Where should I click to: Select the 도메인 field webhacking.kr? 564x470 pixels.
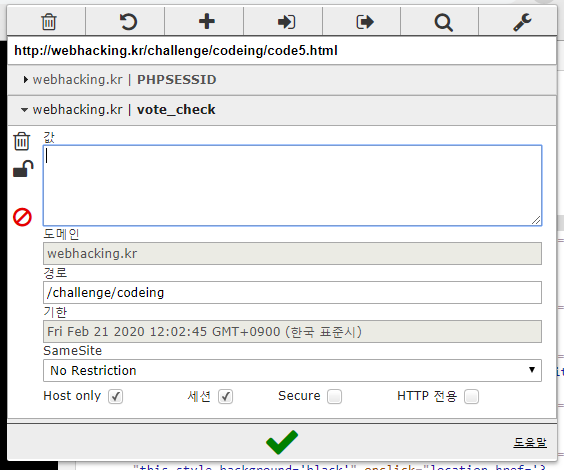(x=292, y=254)
